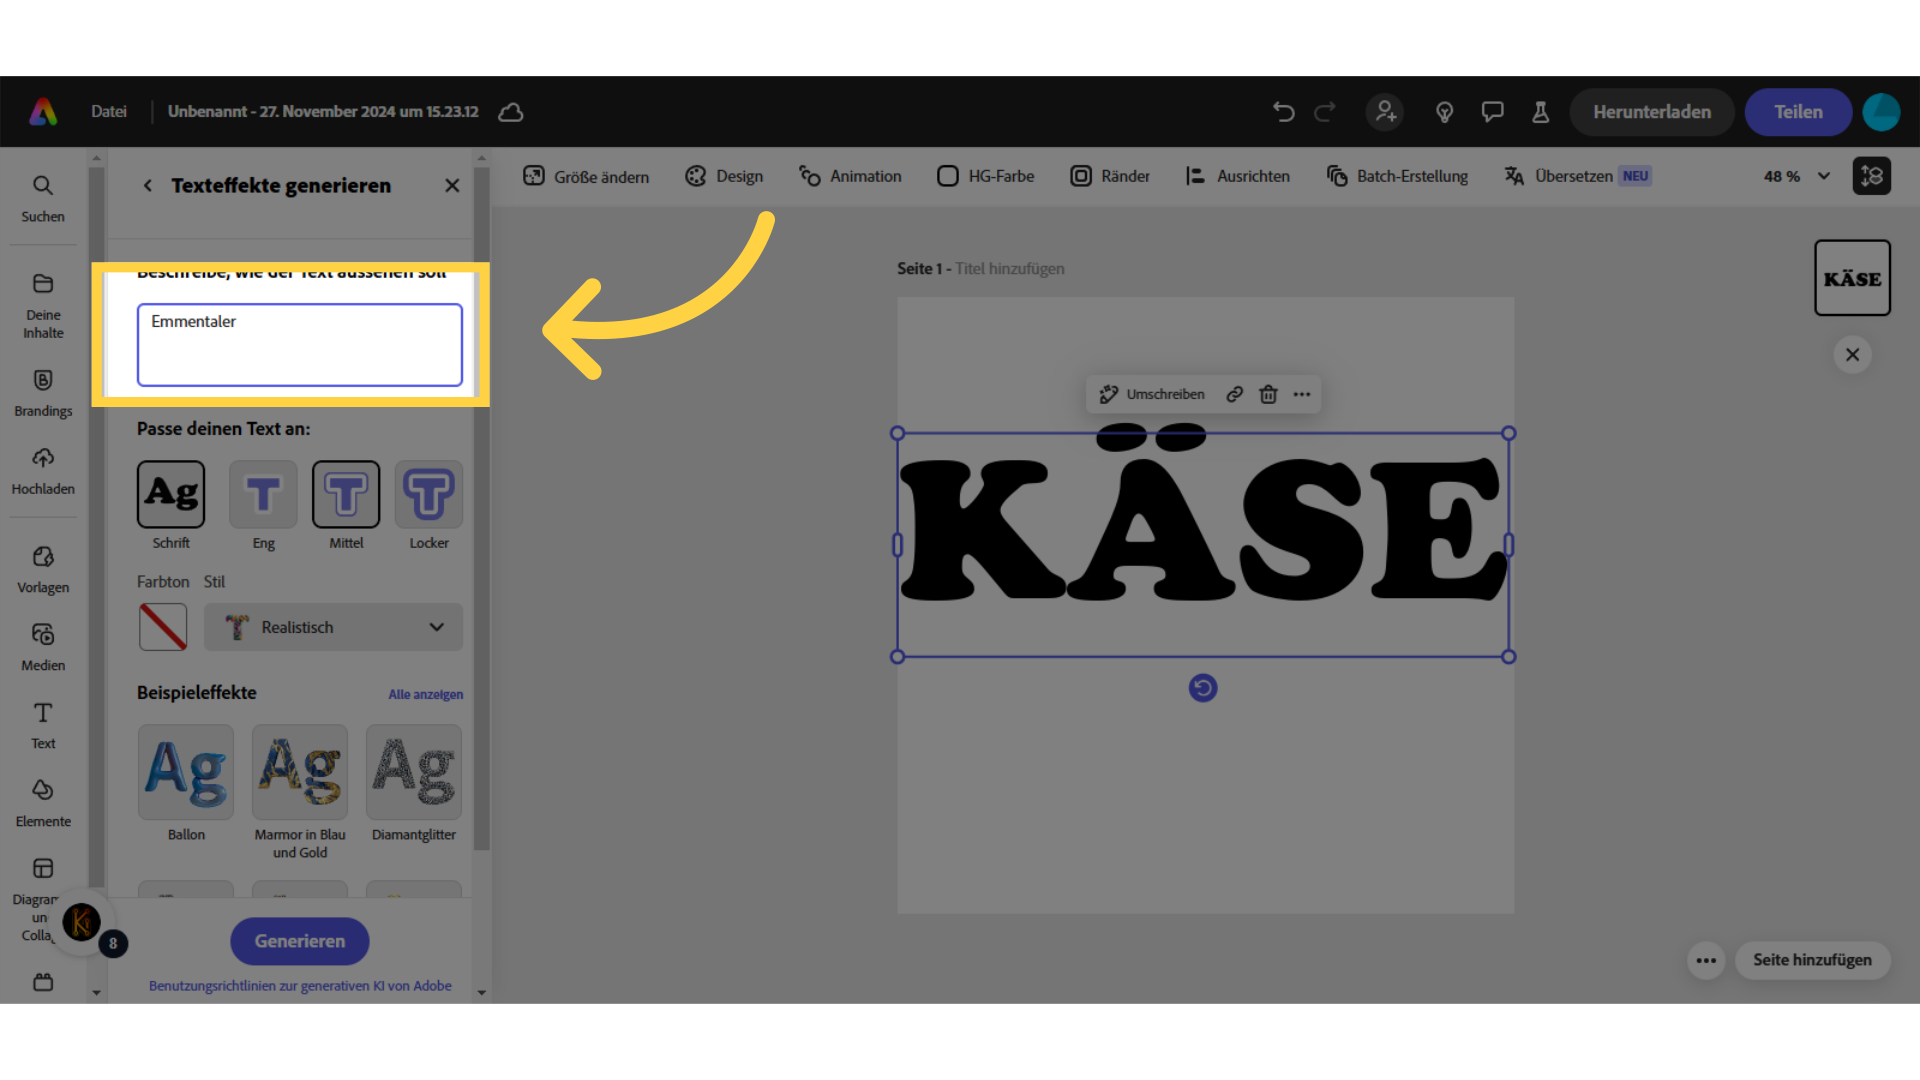Delete the selected text with trash icon
The height and width of the screenshot is (1080, 1920).
coord(1268,394)
